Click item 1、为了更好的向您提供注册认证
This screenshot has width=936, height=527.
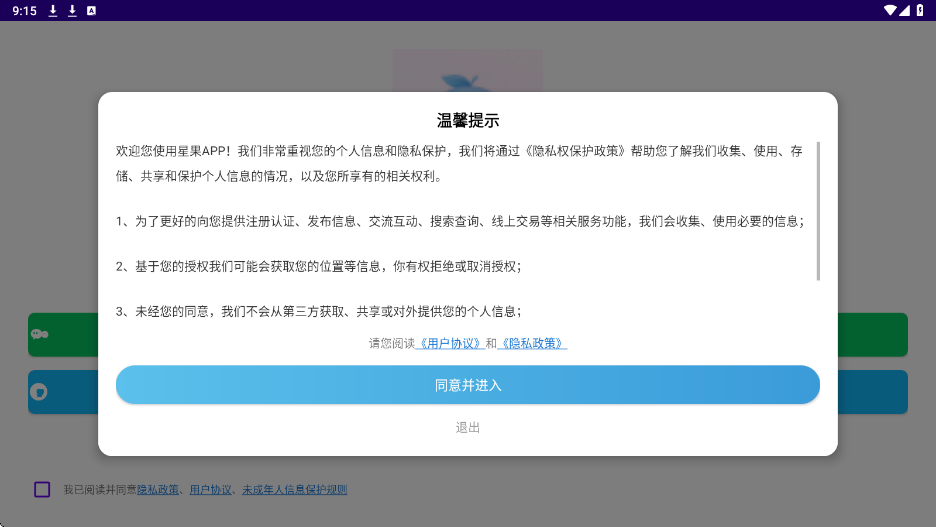460,221
